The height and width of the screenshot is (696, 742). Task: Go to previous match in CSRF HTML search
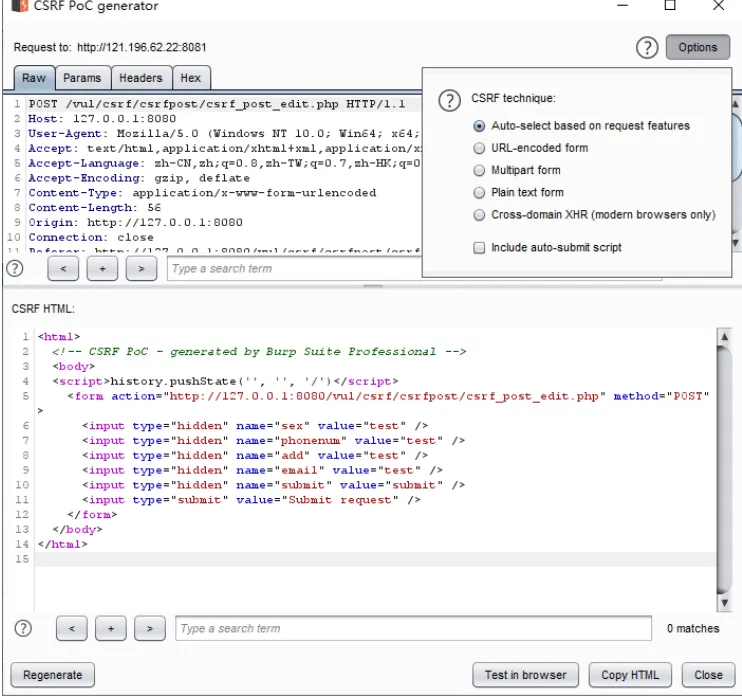tap(71, 628)
